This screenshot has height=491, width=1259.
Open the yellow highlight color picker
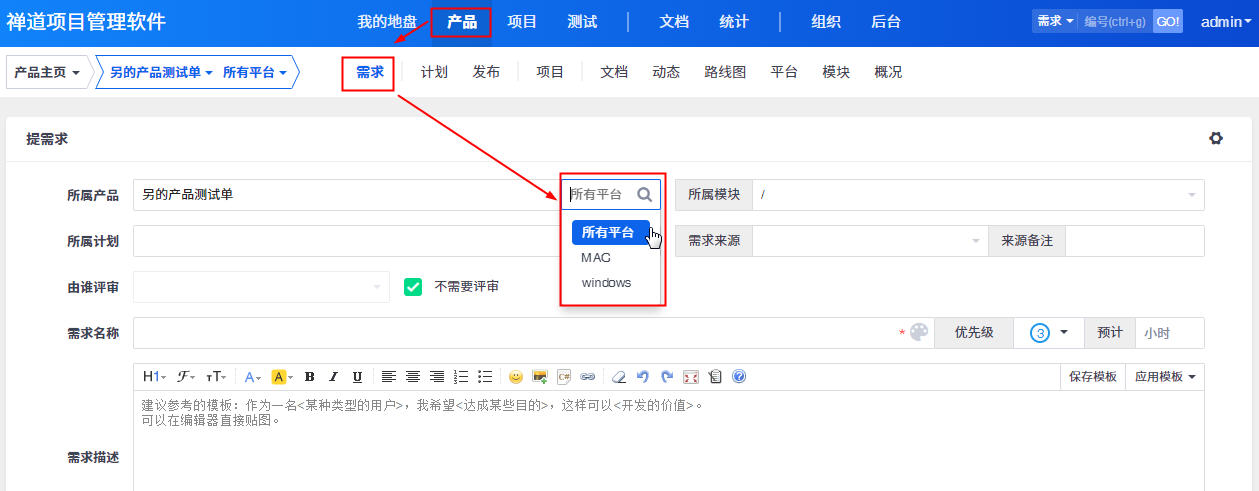pyautogui.click(x=282, y=377)
